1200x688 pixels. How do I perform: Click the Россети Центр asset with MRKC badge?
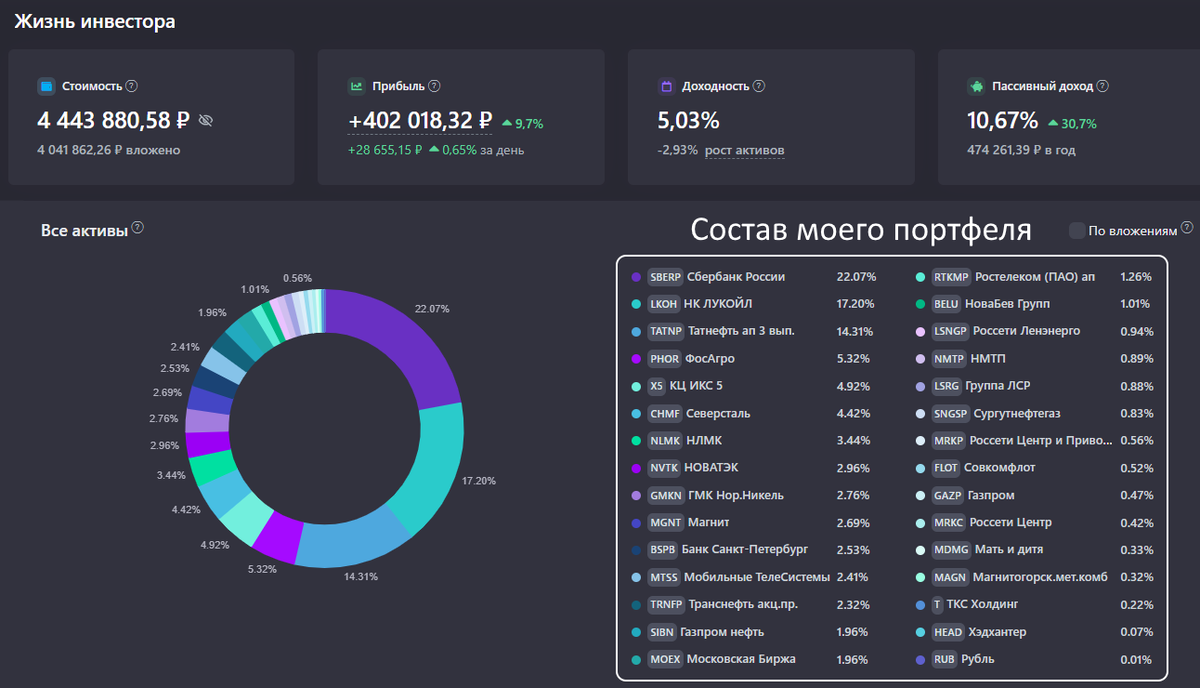coord(1011,523)
